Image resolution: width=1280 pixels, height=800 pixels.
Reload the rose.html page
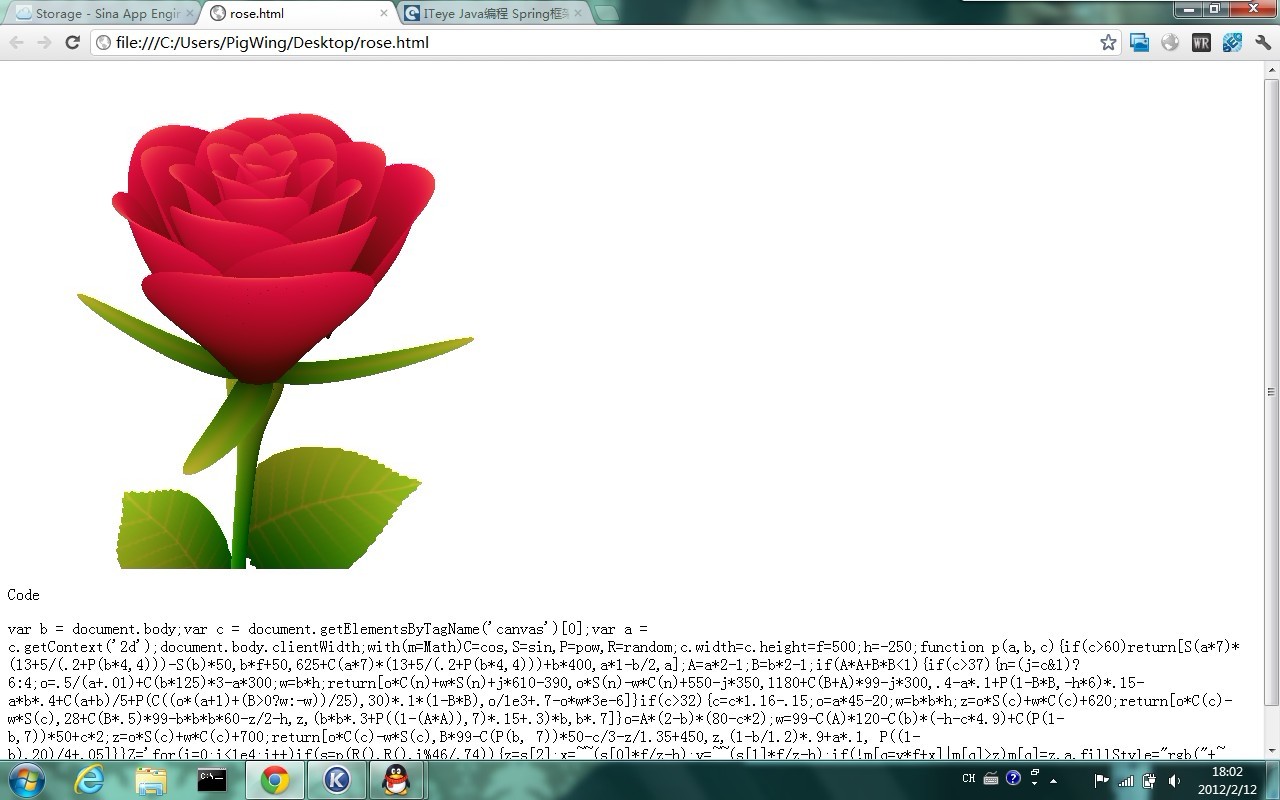point(72,42)
